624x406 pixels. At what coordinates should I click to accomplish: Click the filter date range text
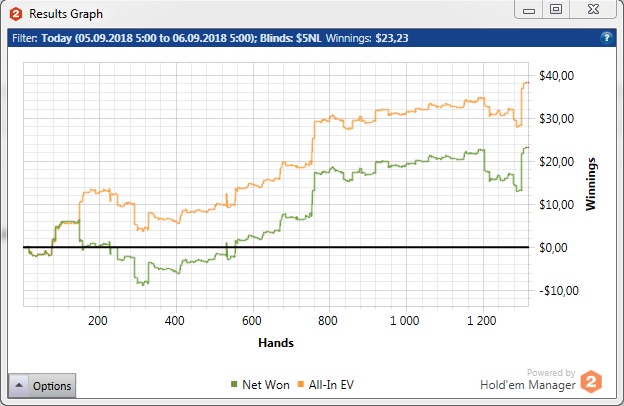click(x=149, y=38)
